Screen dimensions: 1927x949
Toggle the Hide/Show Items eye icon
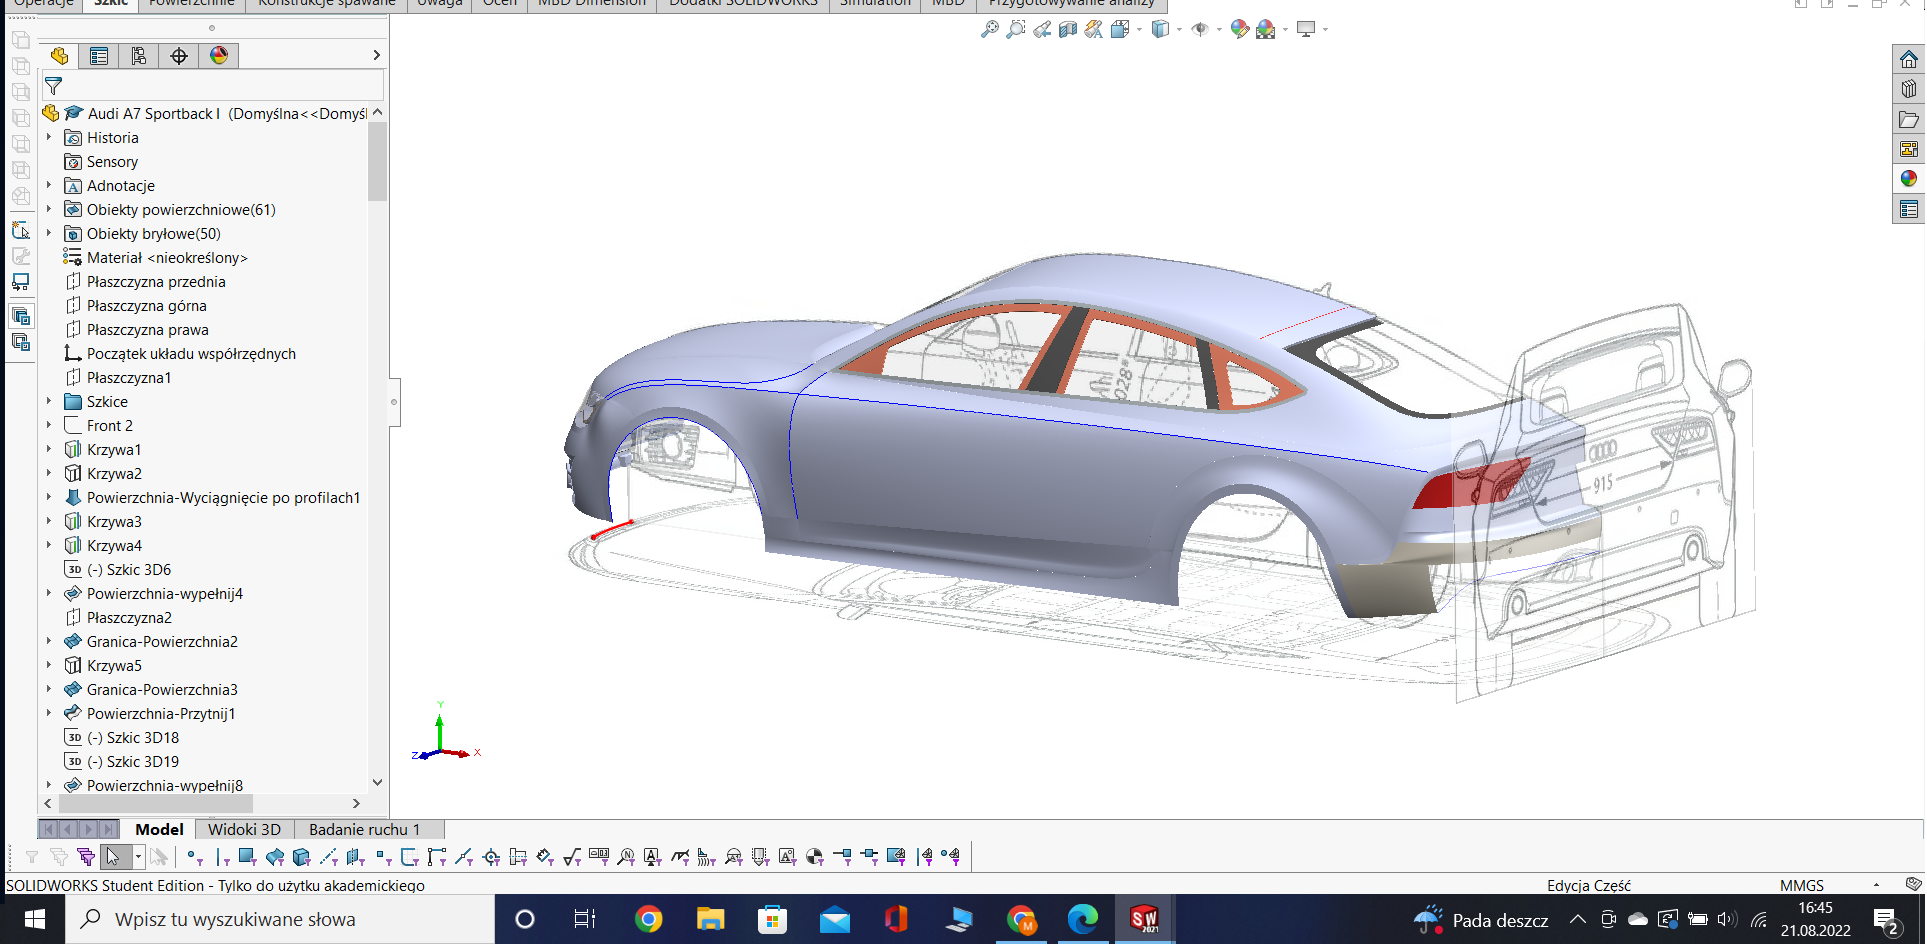[x=1200, y=29]
